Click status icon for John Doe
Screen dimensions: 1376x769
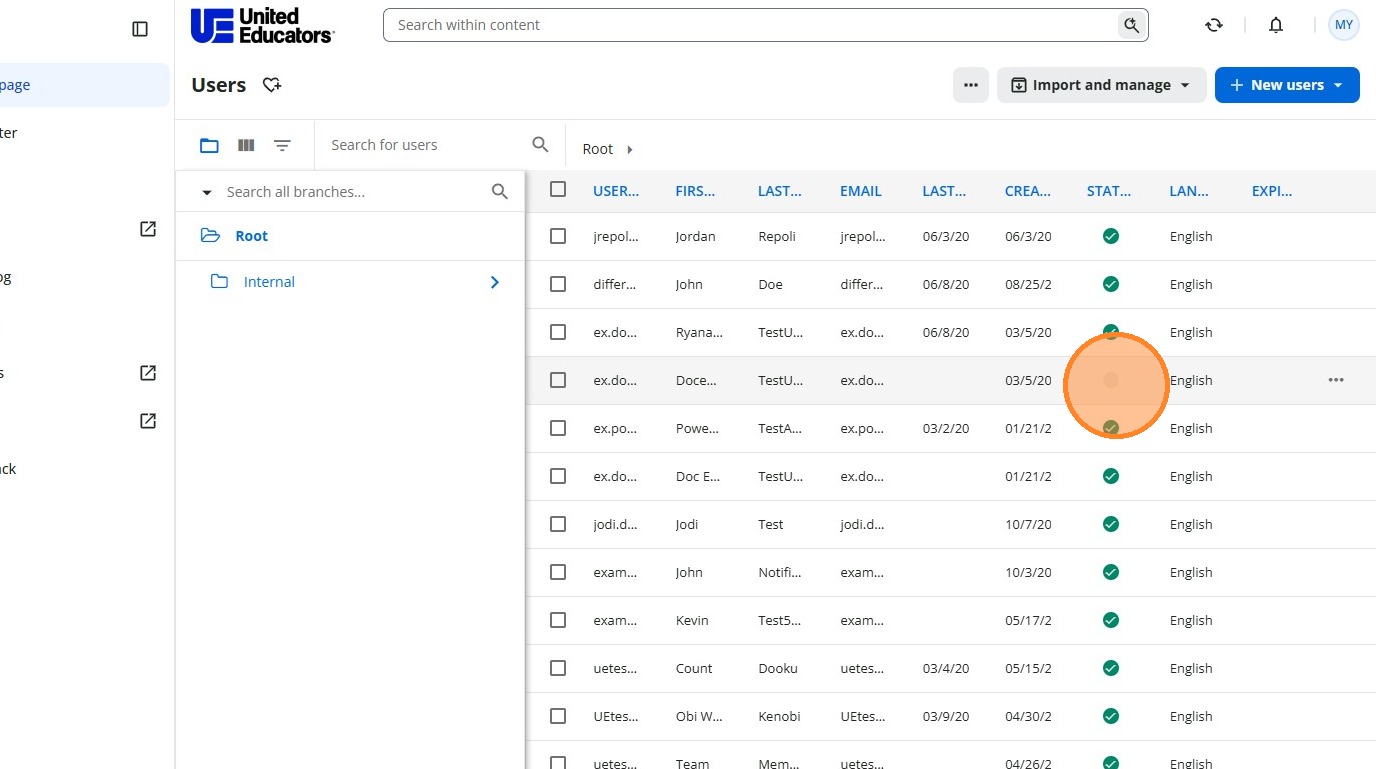(x=1110, y=284)
